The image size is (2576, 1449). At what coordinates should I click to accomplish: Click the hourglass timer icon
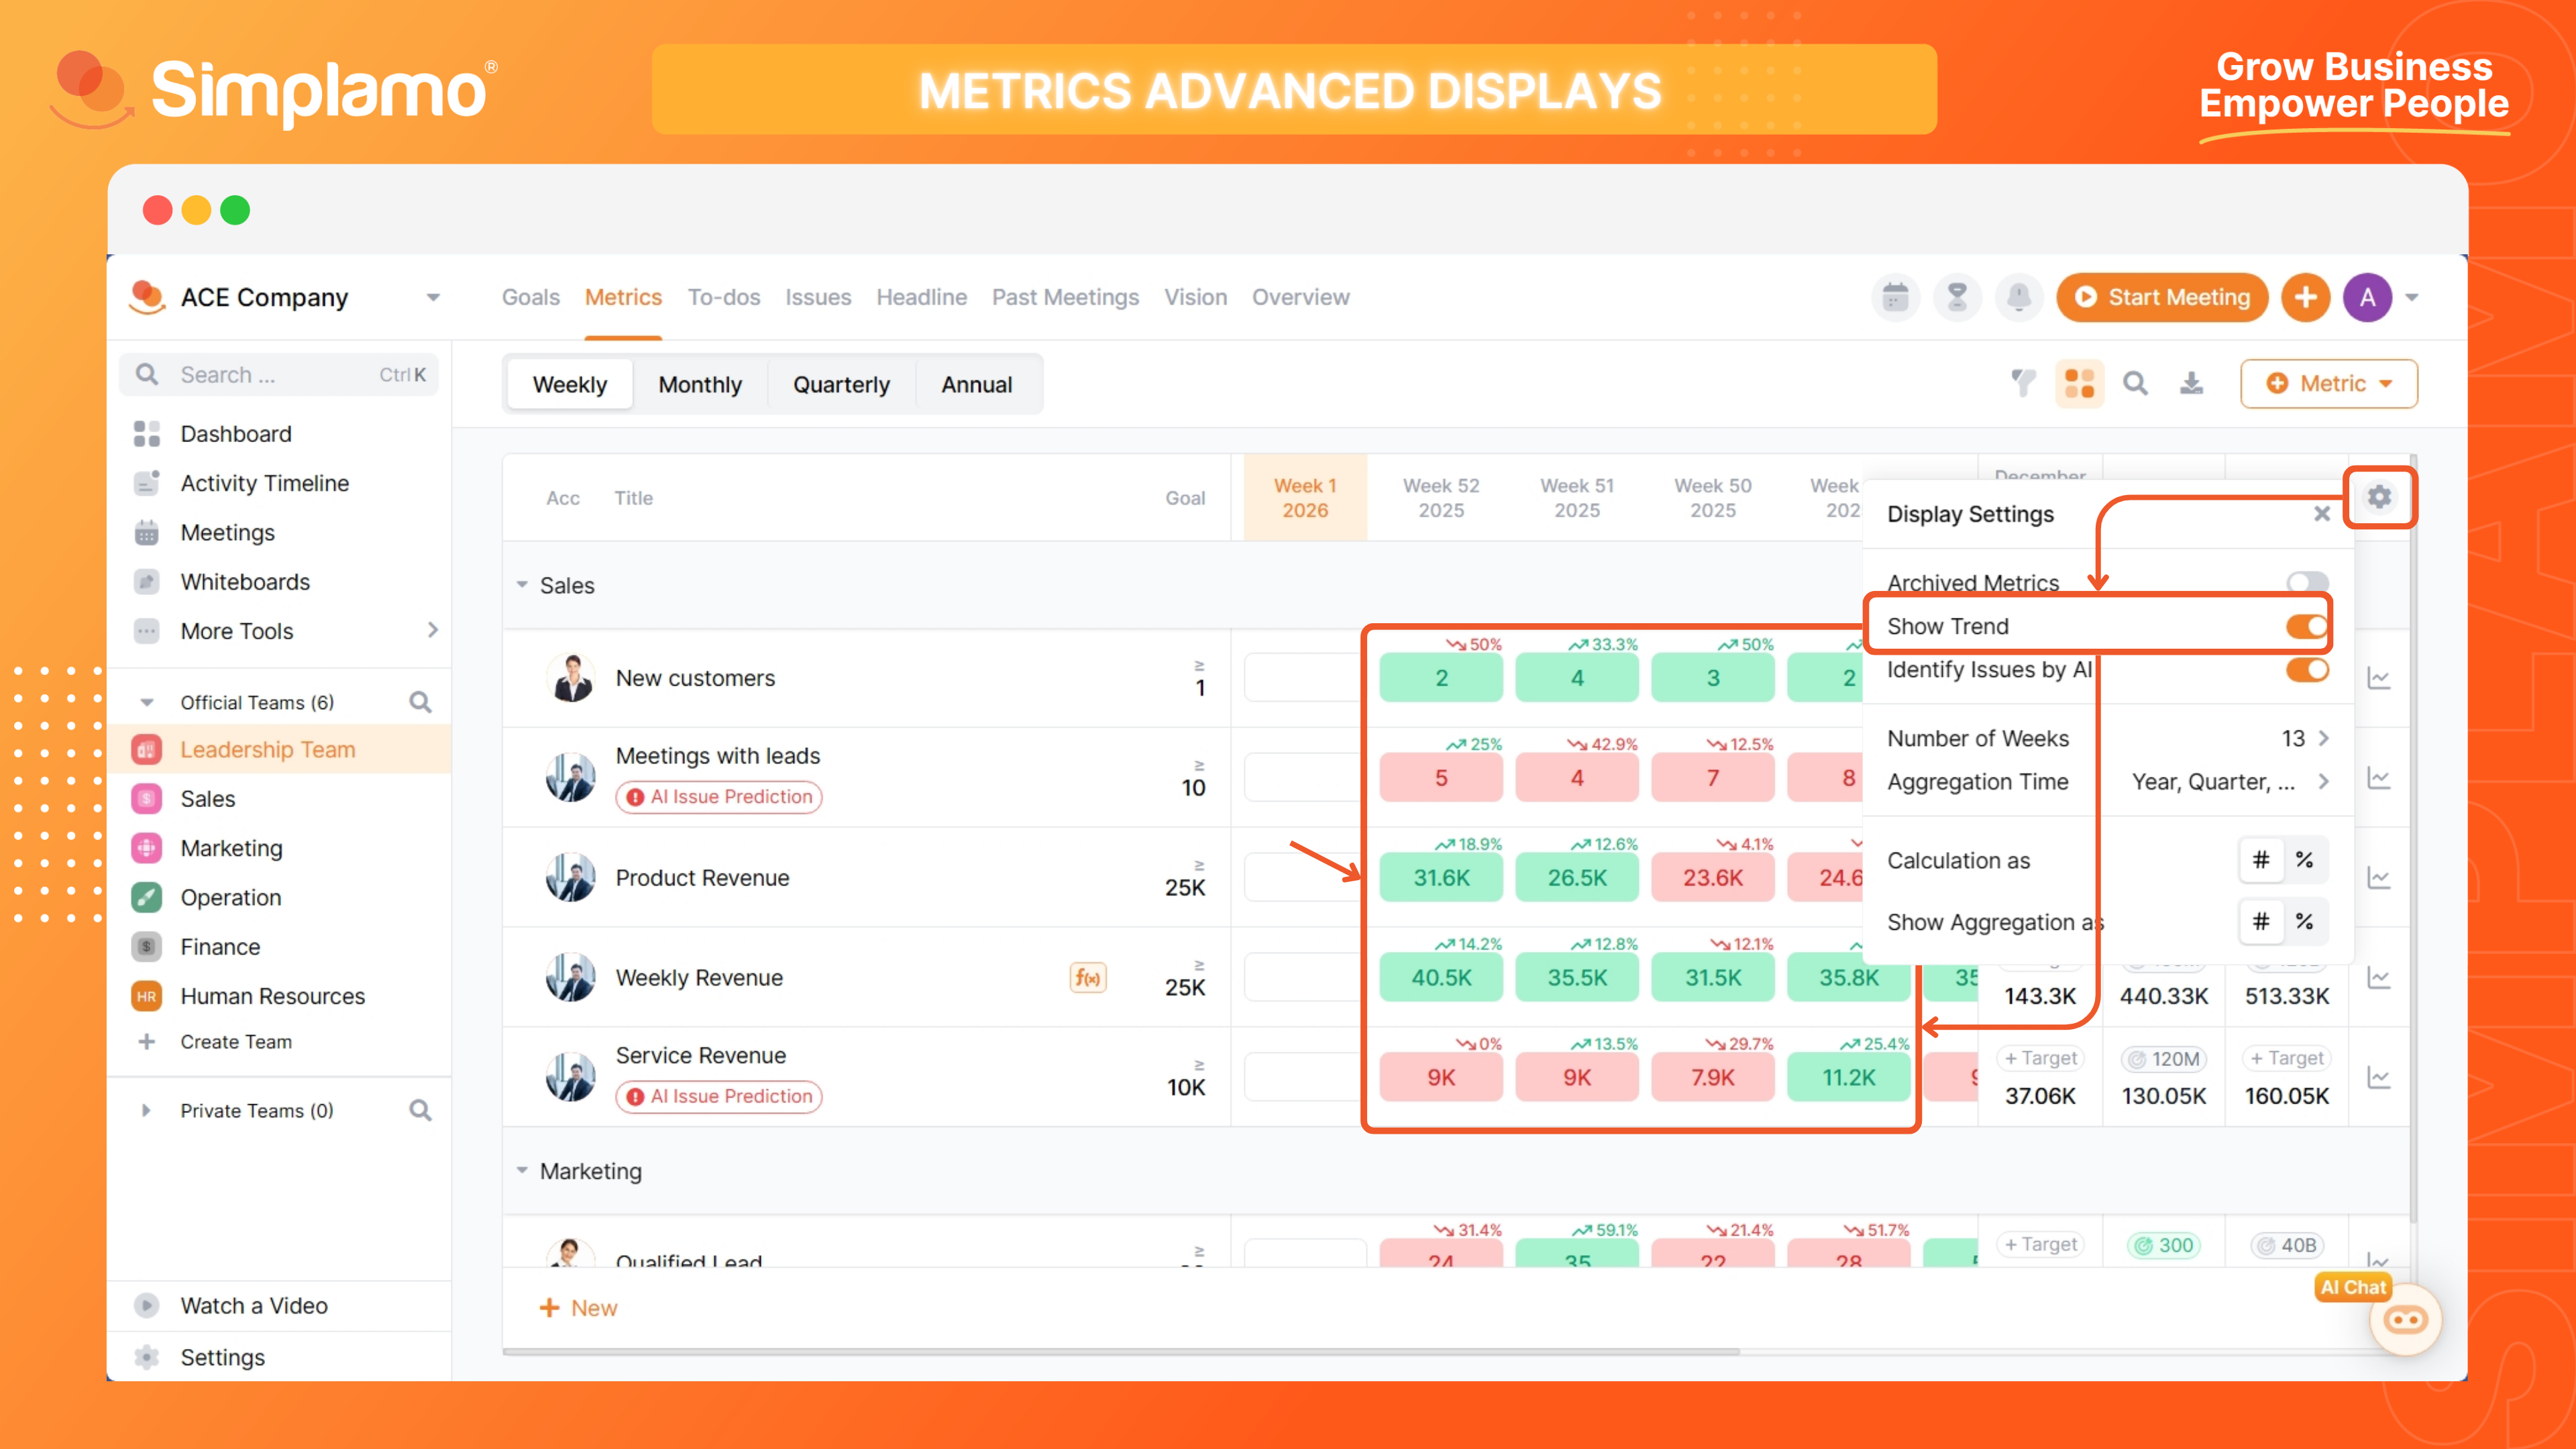[x=1957, y=297]
